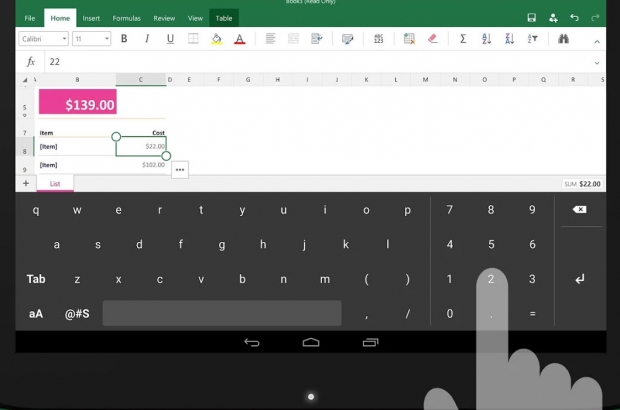The width and height of the screenshot is (620, 410).
Task: Apply yellow fill color bucket
Action: tap(216, 39)
